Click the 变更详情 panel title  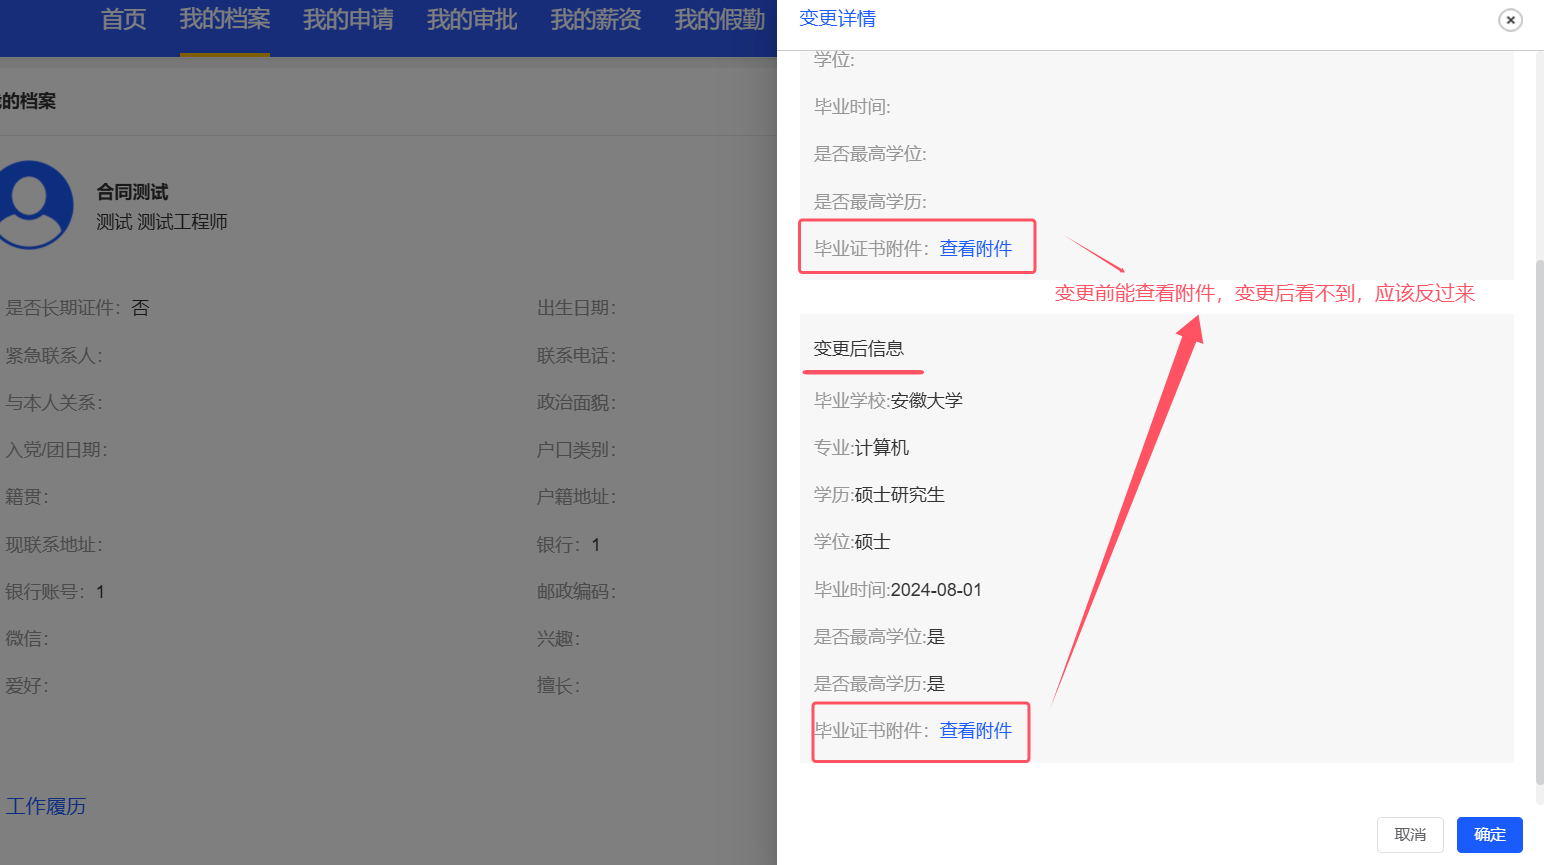pos(838,19)
